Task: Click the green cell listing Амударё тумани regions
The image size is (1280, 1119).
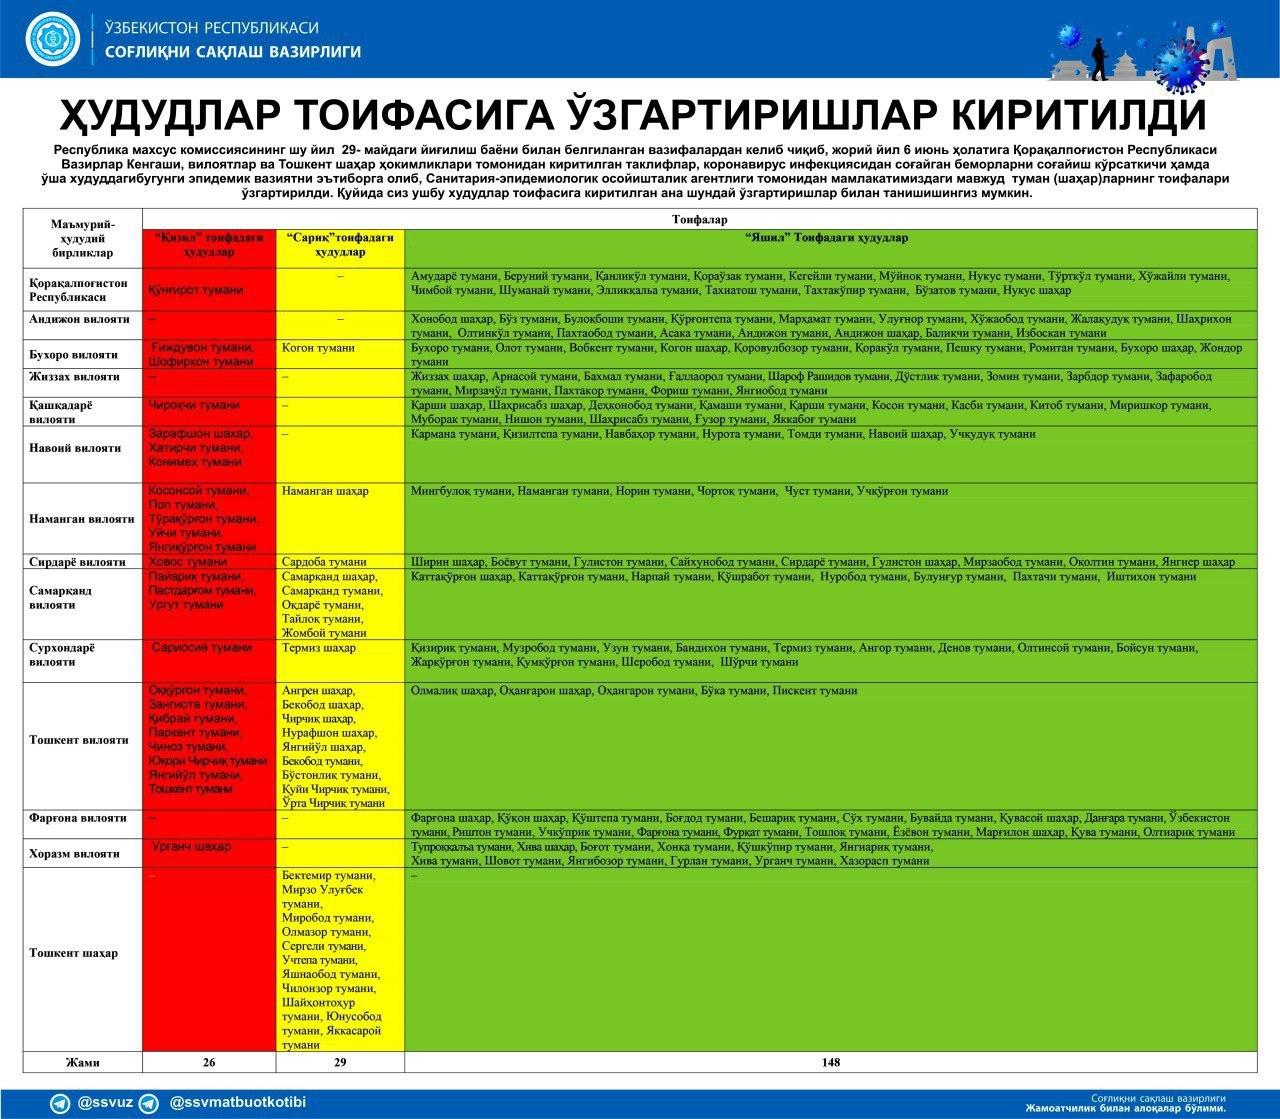Action: (x=830, y=286)
